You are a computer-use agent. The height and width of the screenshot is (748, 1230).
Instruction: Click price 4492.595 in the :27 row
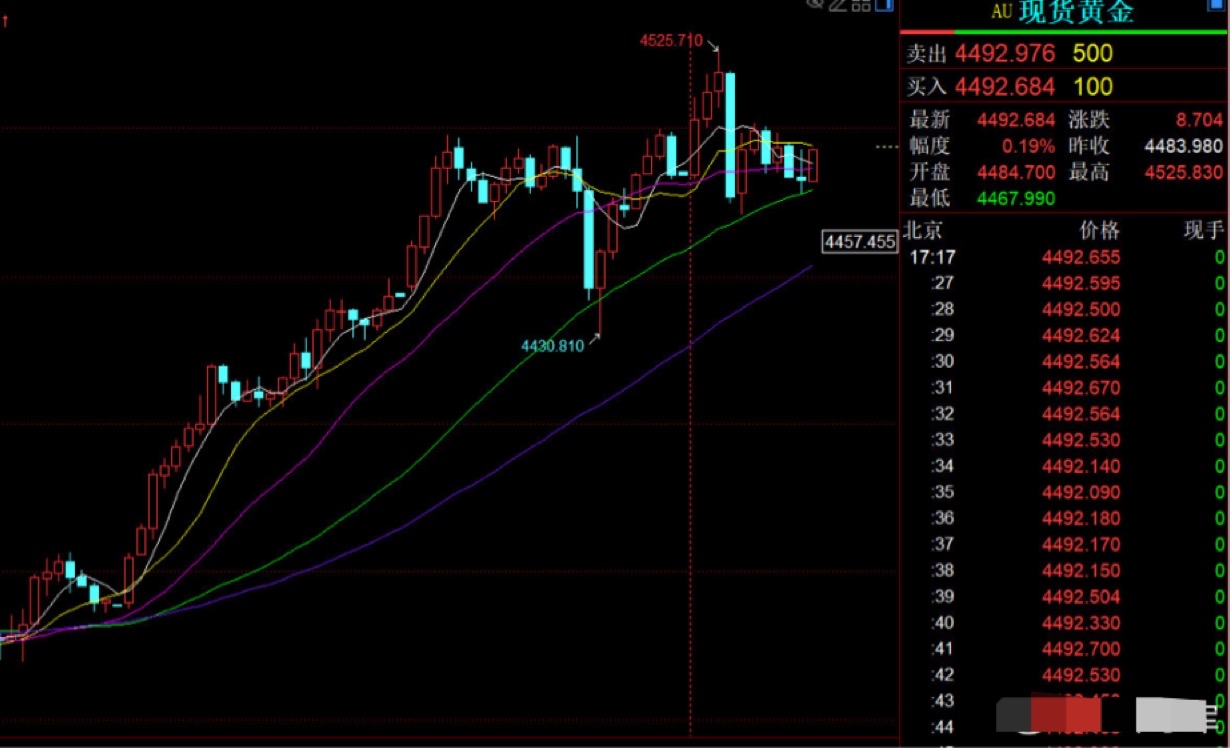coord(1081,283)
